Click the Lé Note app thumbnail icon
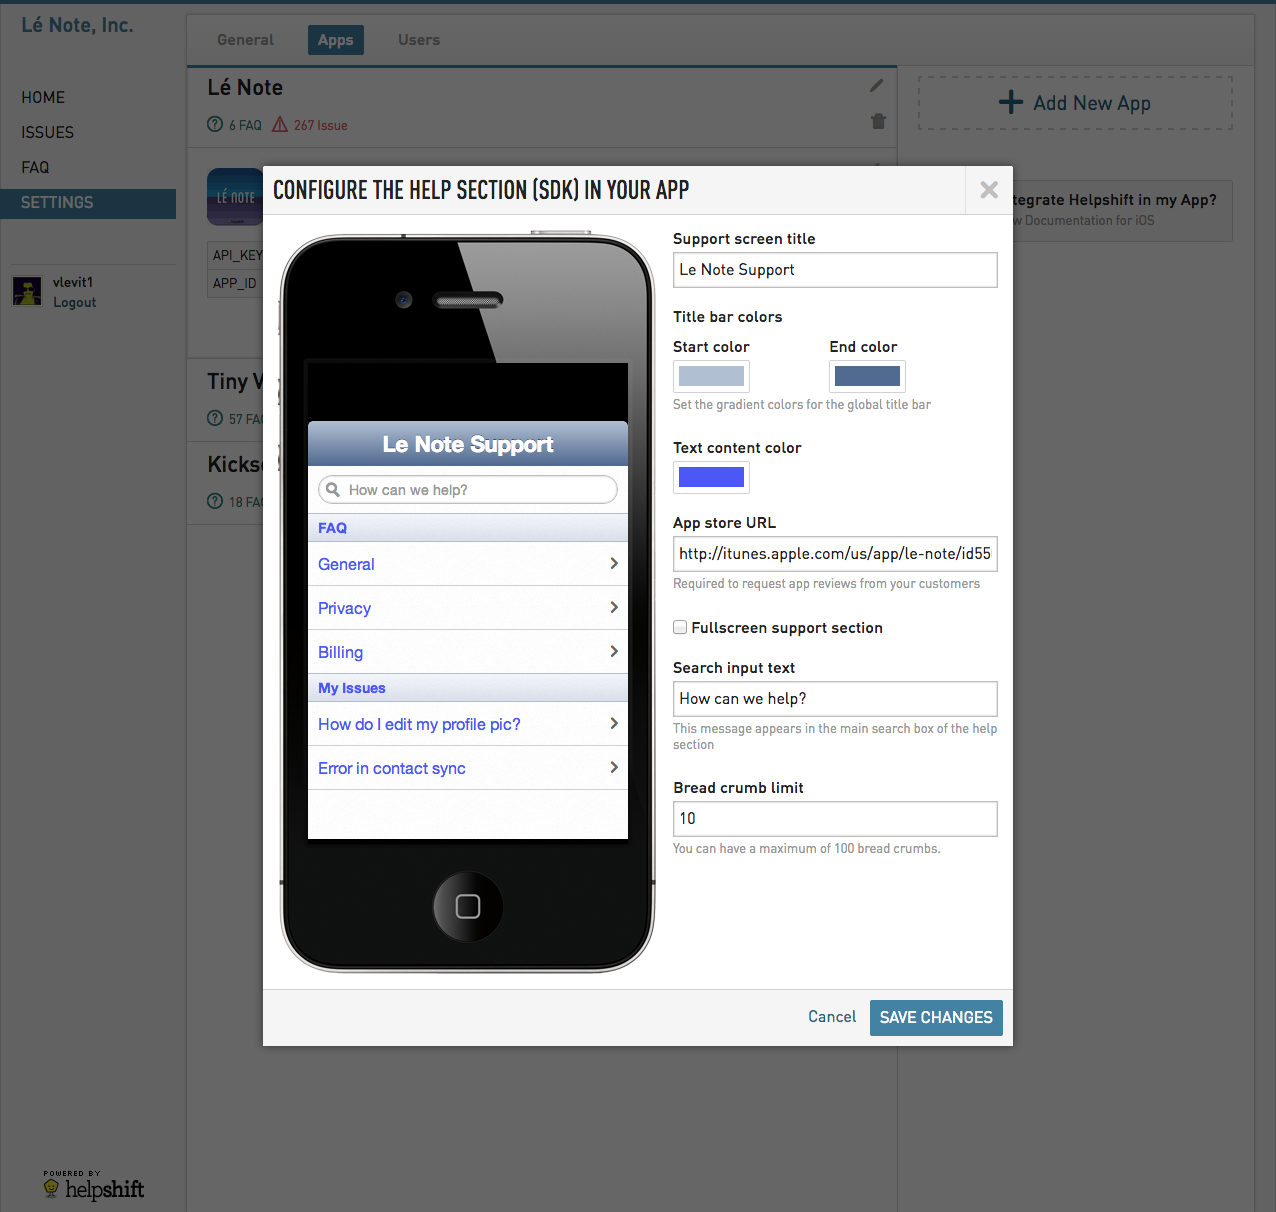This screenshot has height=1212, width=1276. pos(235,197)
